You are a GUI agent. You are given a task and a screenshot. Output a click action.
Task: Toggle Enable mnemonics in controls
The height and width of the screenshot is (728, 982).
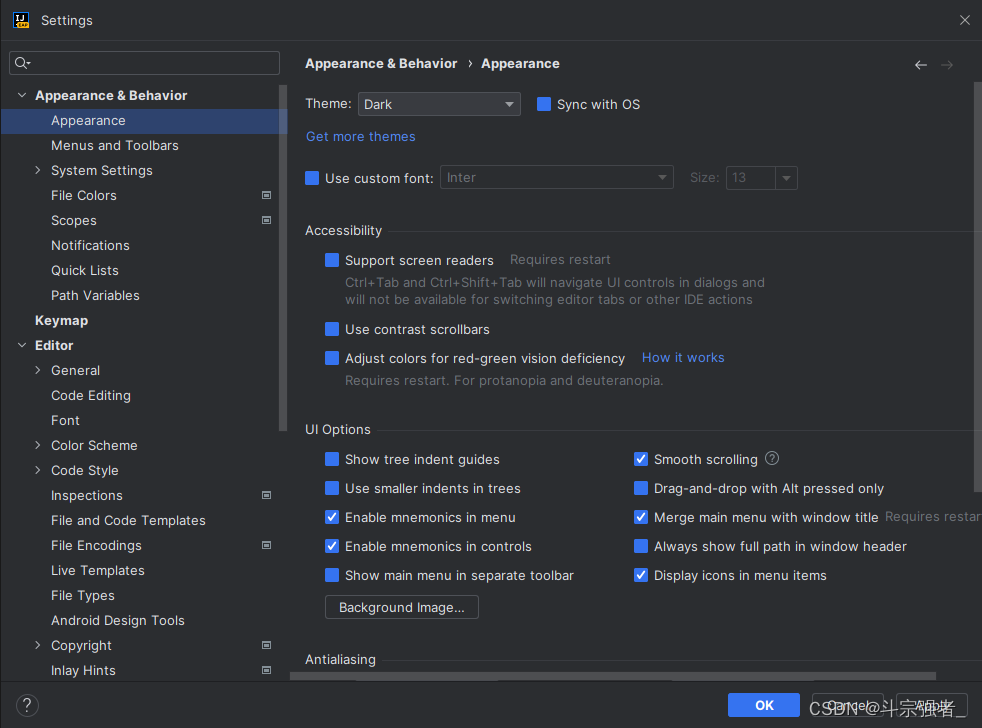pos(332,546)
